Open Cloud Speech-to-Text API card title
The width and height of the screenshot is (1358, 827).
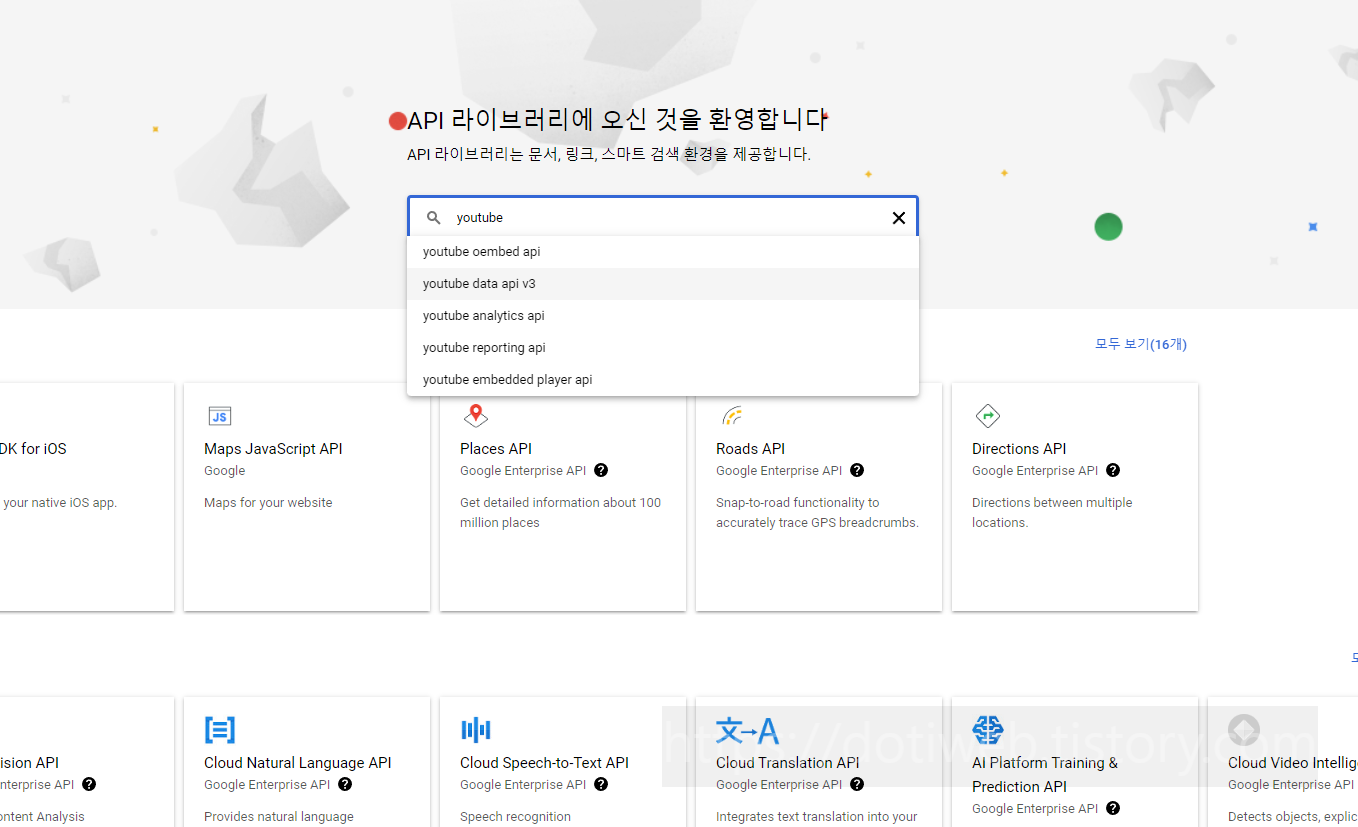544,763
